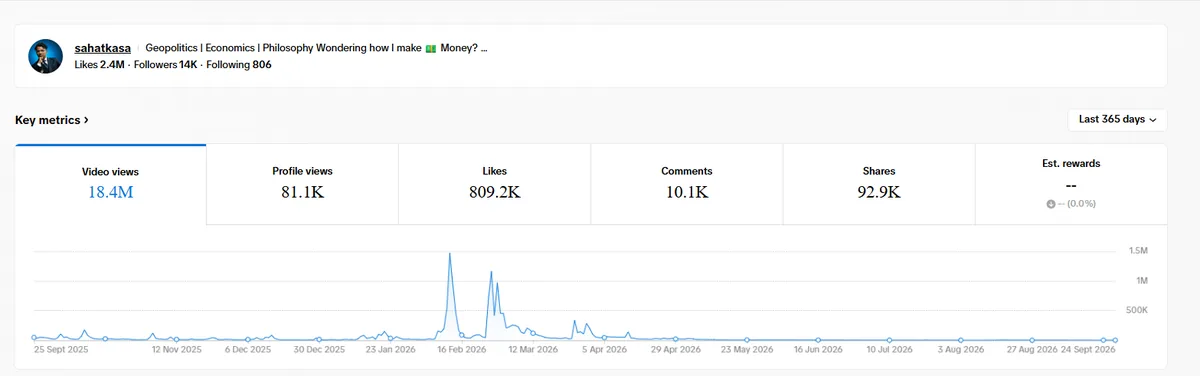Open the Shares metric tab
Viewport: 1200px width, 376px height.
point(878,184)
